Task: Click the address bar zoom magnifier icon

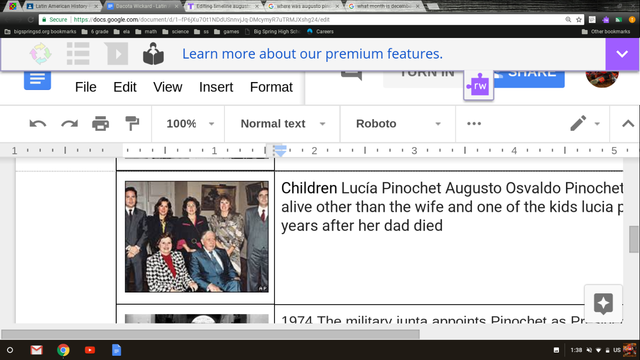Action: pos(568,20)
